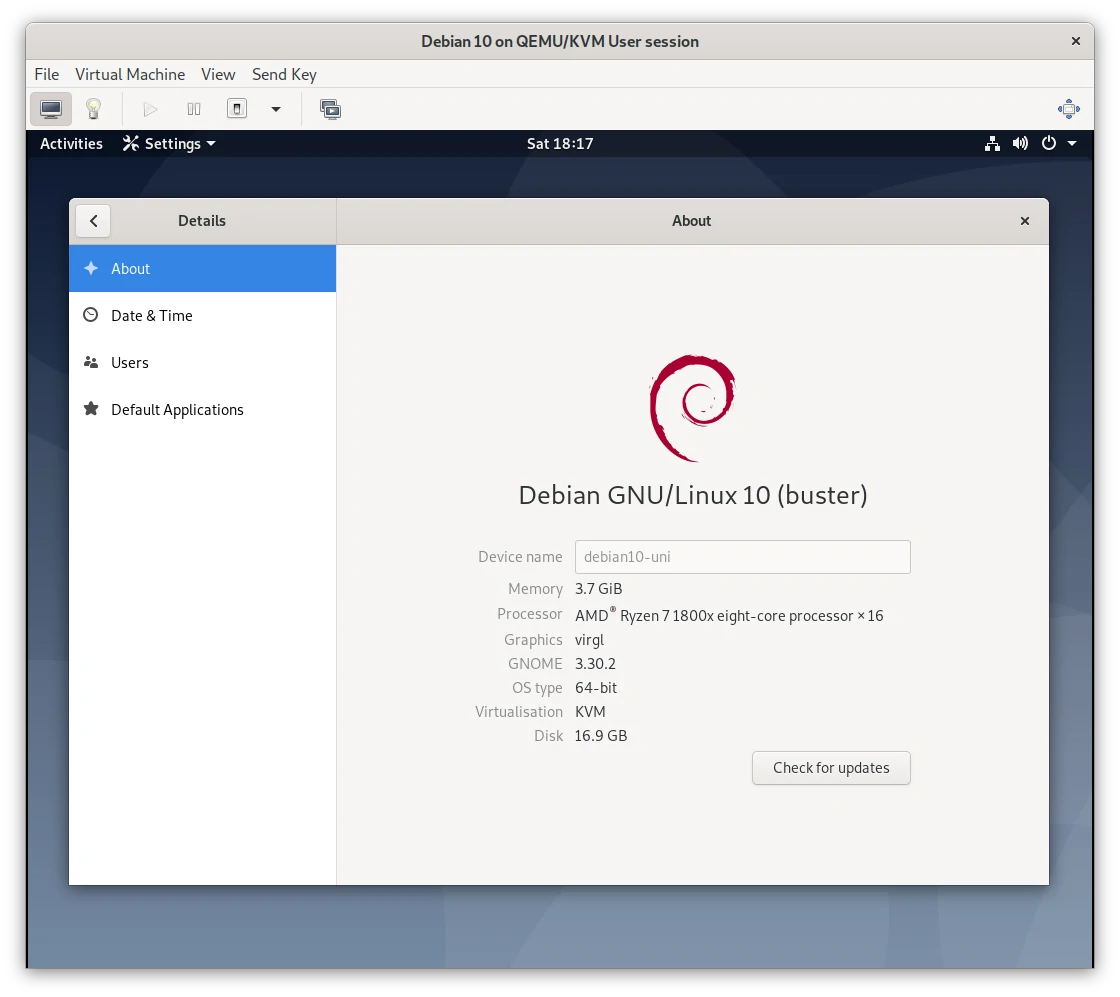
Task: Shut down the virtual machine
Action: [237, 109]
